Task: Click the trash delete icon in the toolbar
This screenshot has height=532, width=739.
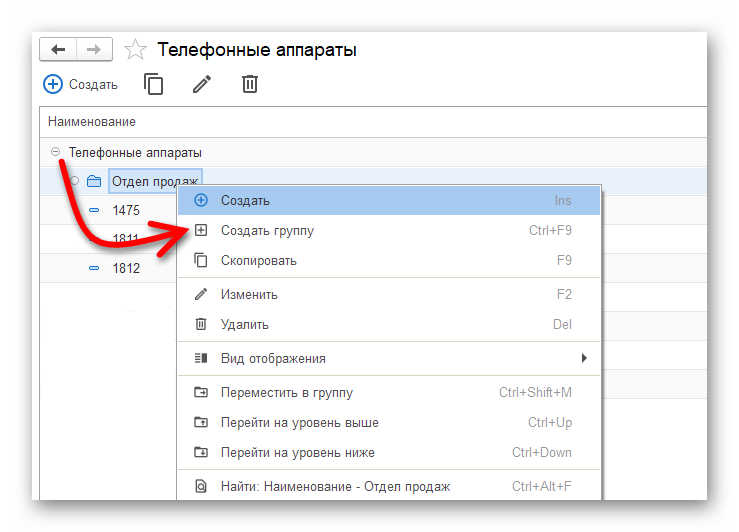Action: (250, 84)
